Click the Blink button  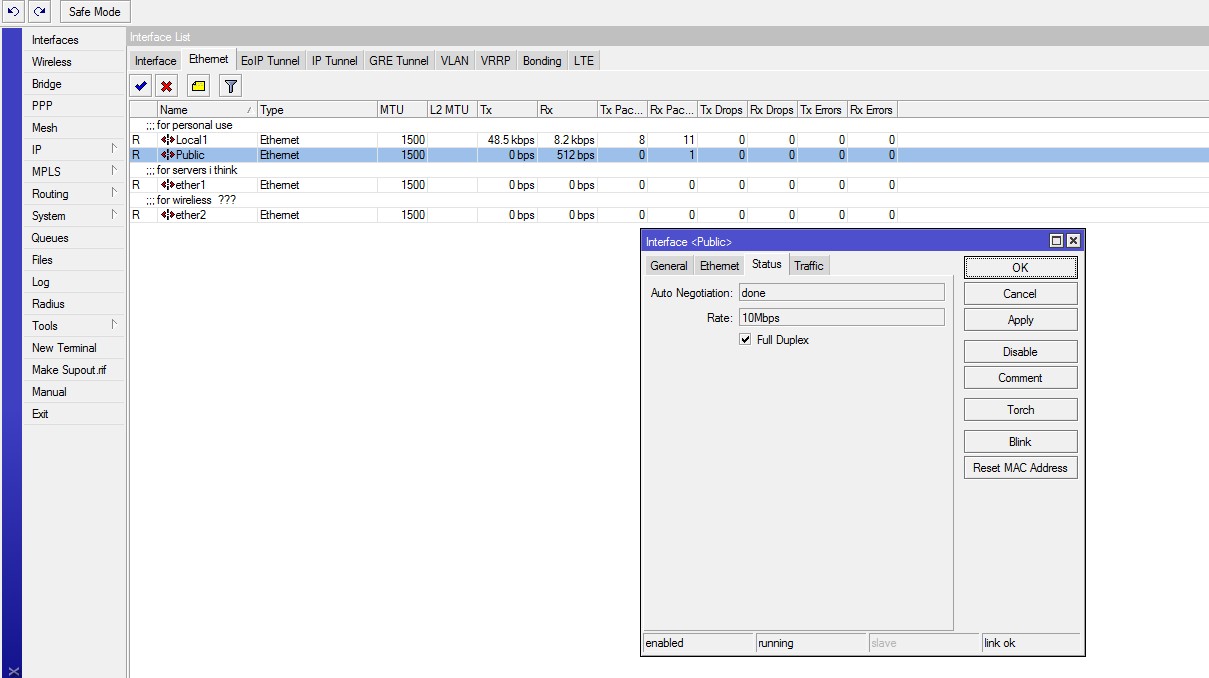tap(1020, 442)
